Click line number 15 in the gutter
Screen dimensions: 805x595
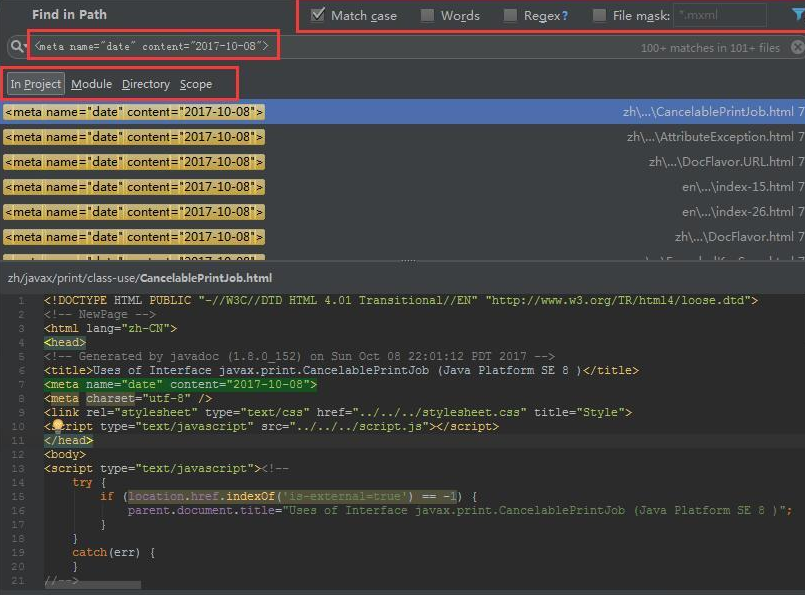tap(18, 496)
